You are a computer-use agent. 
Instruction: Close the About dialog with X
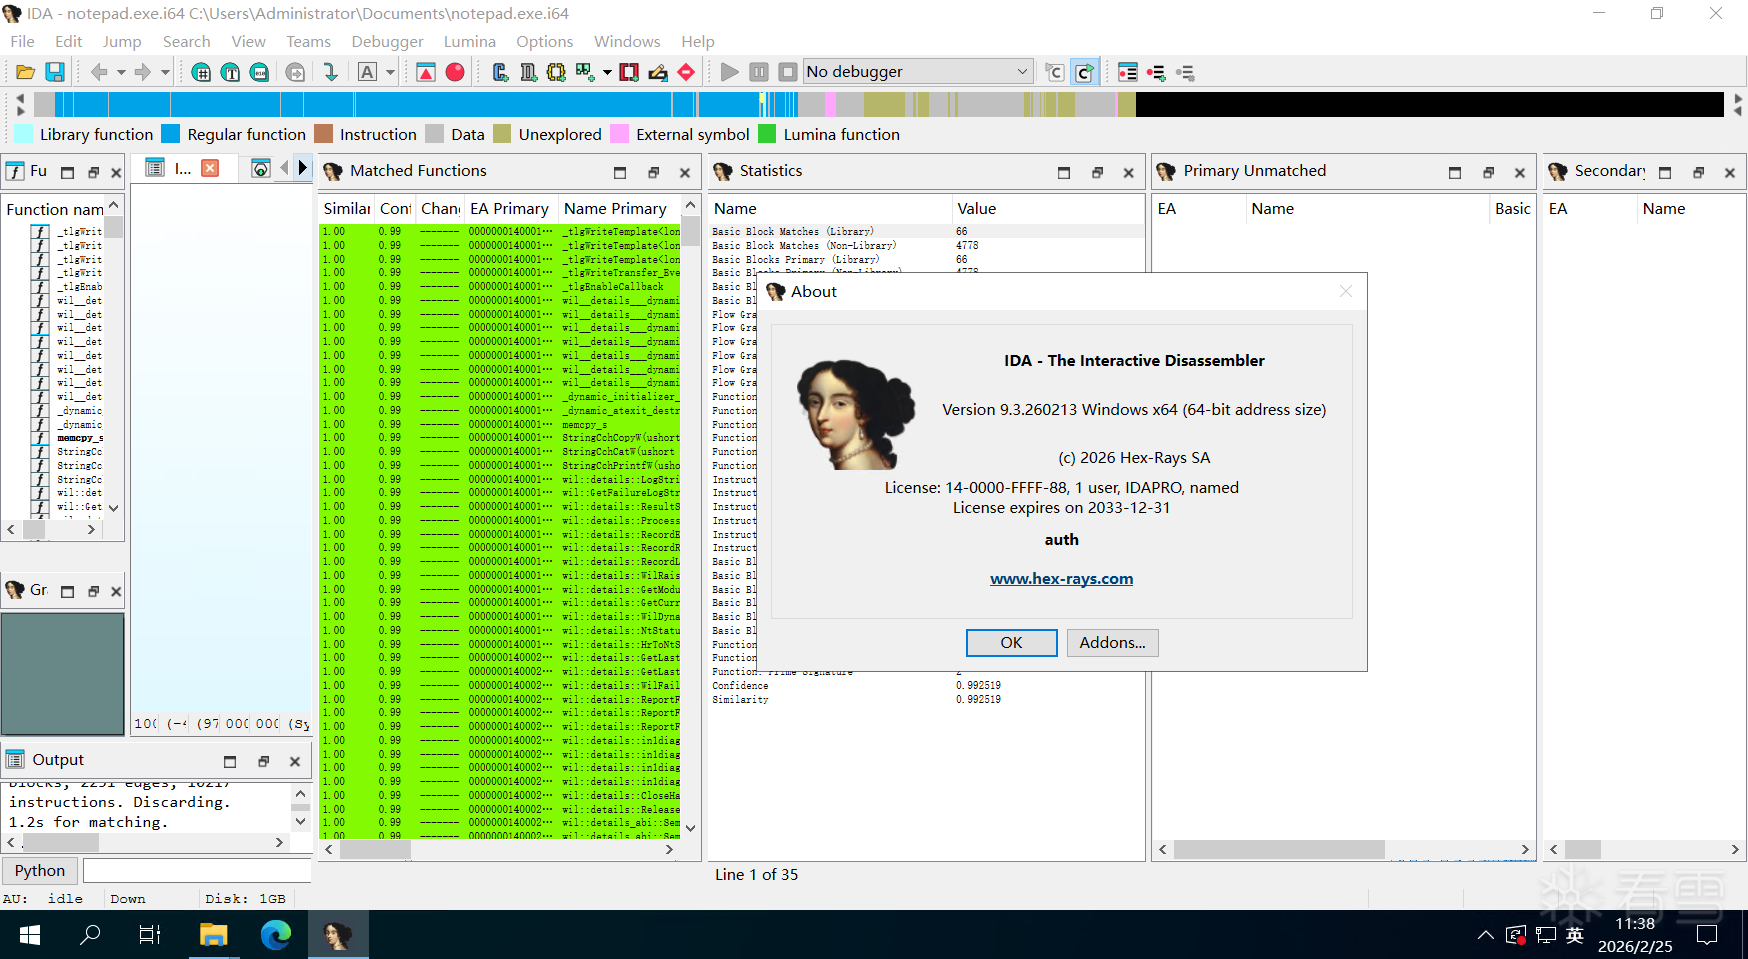(1346, 291)
